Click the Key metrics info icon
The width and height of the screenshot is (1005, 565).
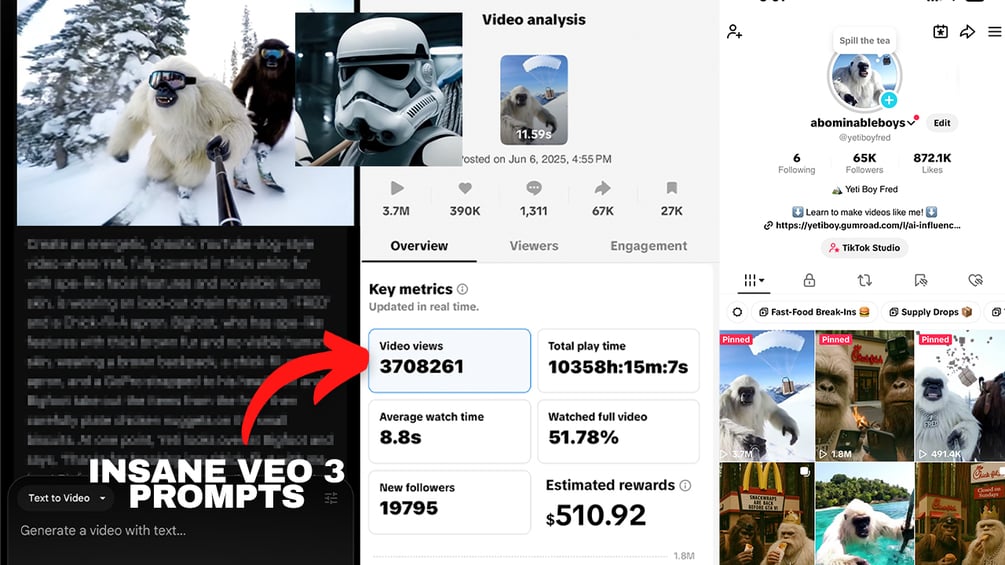point(462,290)
